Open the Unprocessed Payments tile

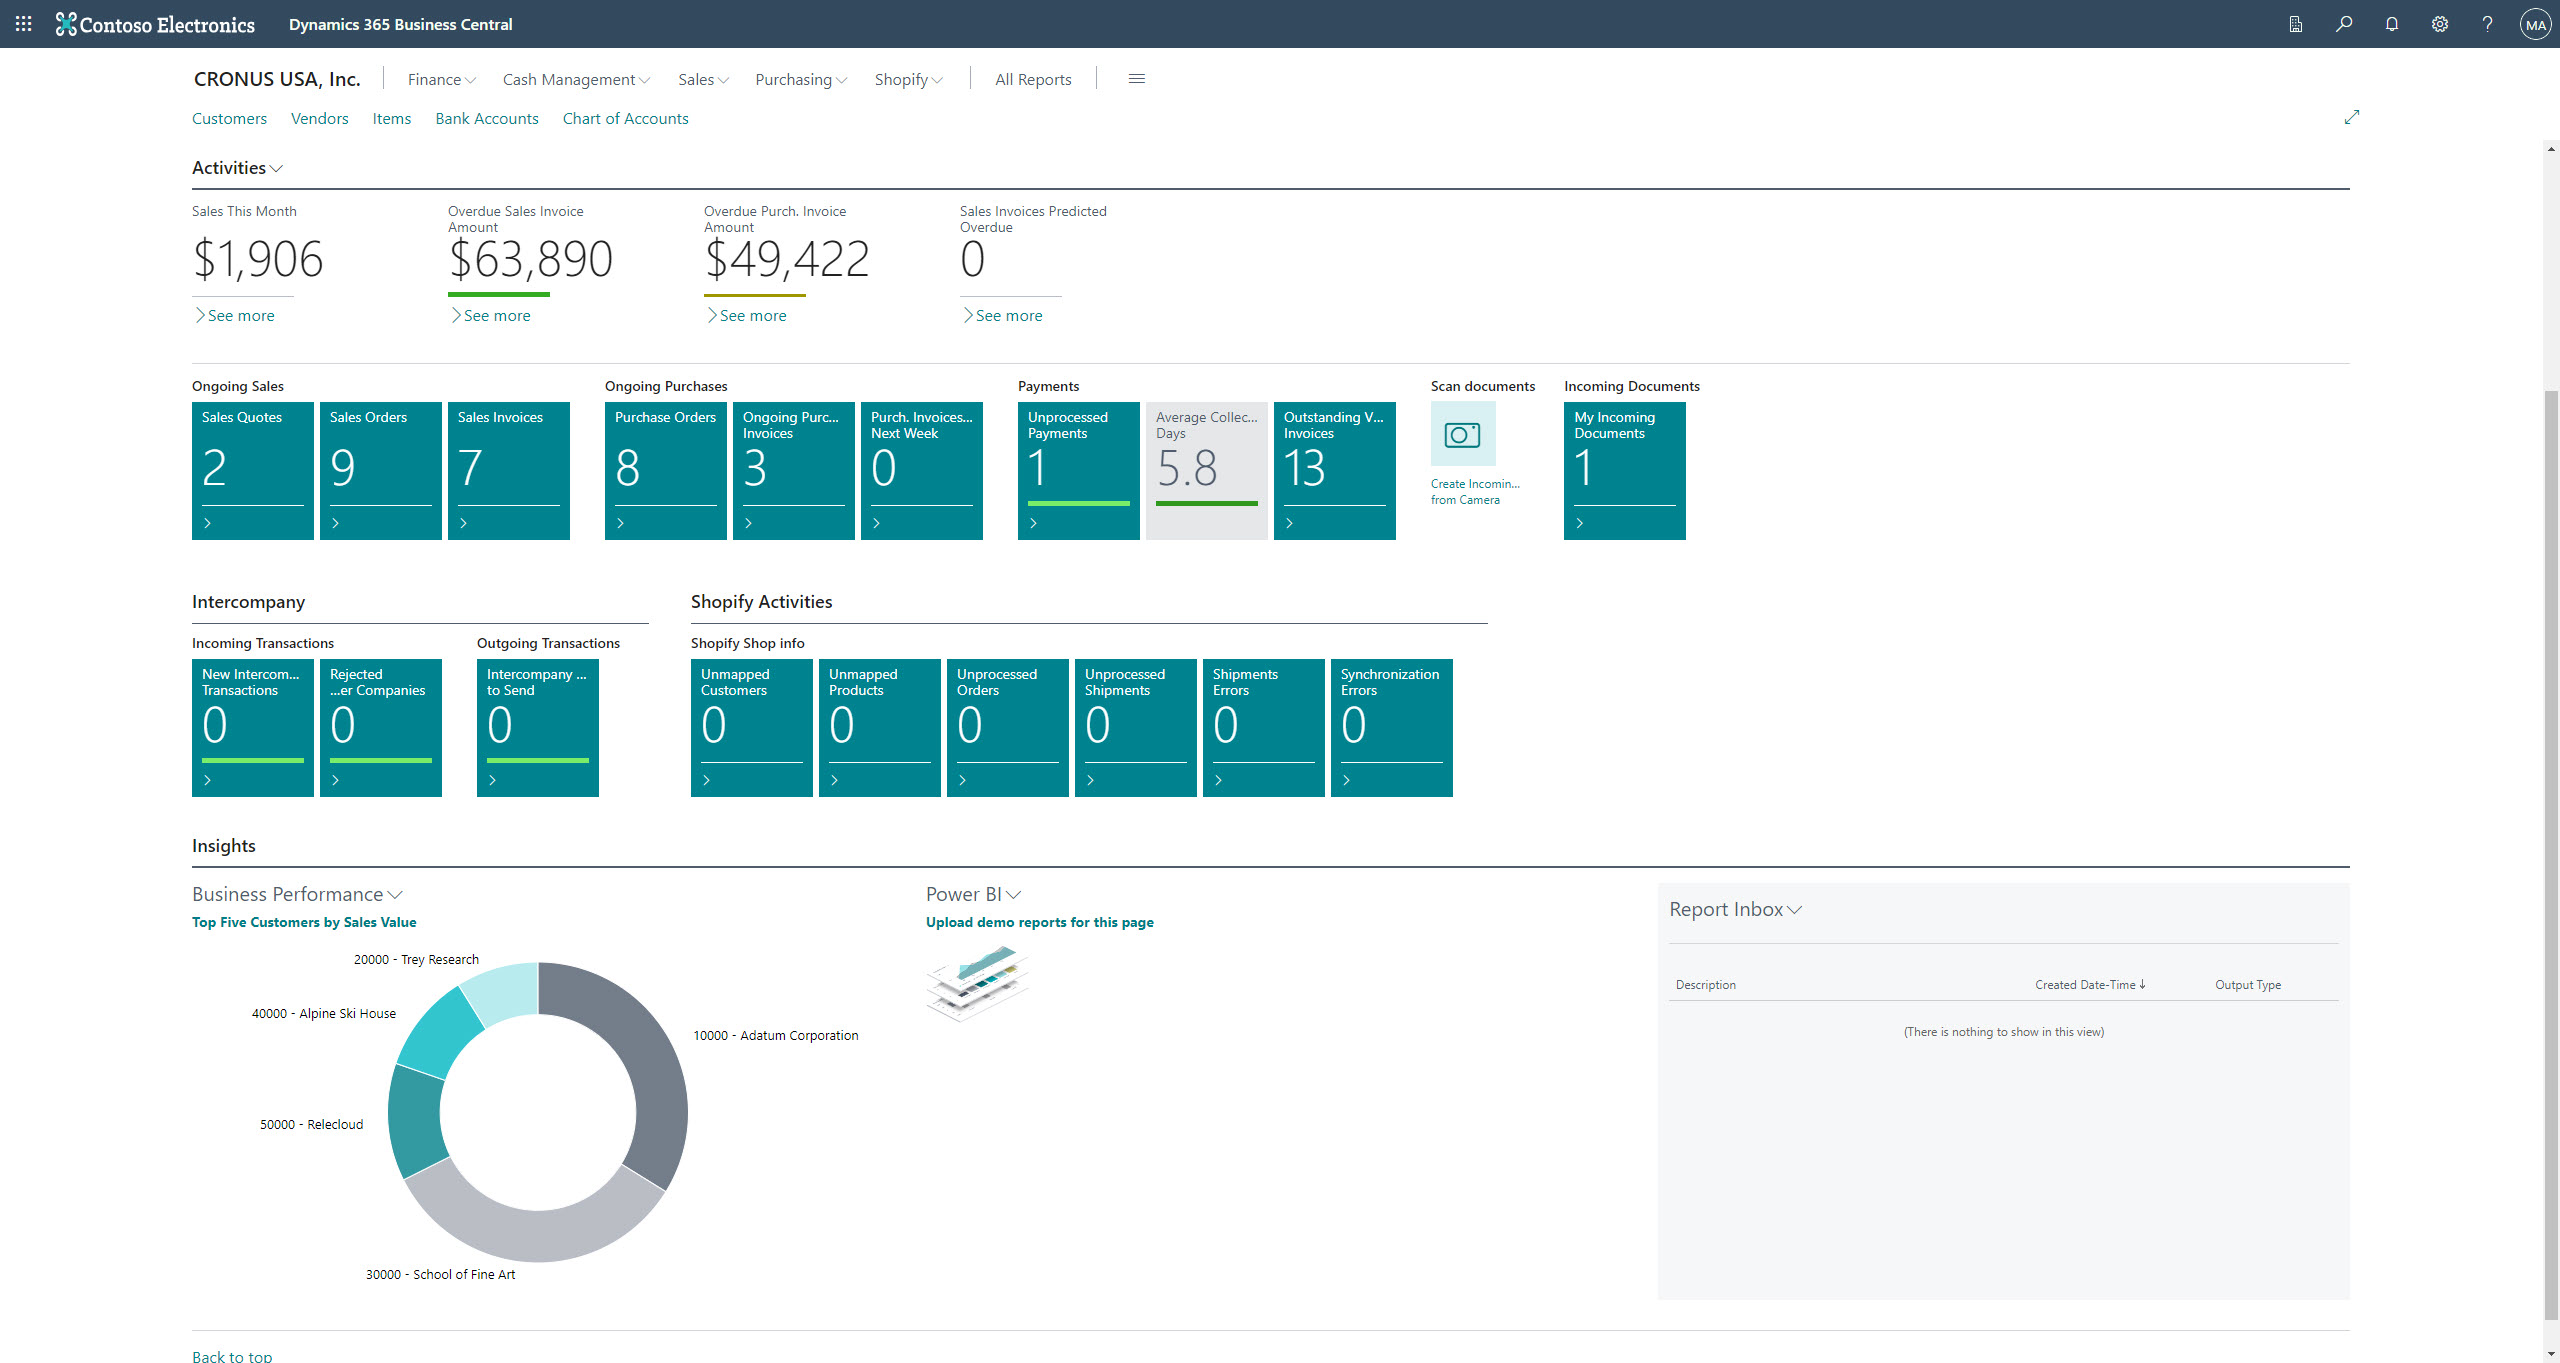(x=1079, y=471)
